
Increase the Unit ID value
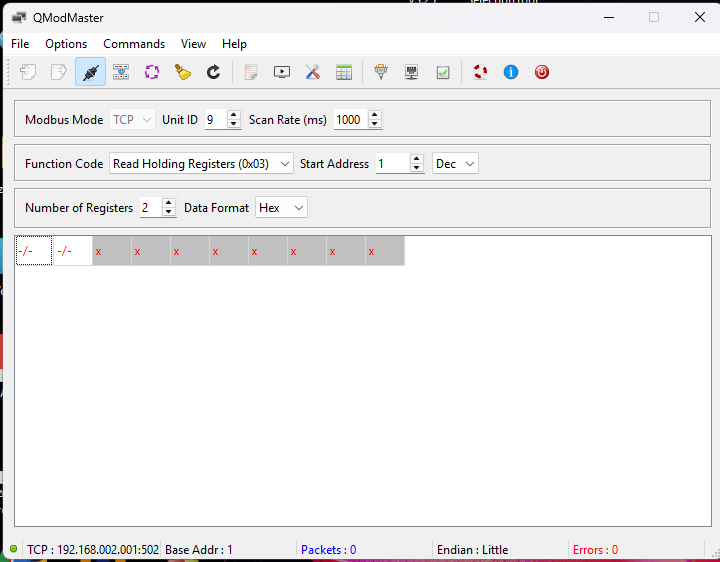[x=234, y=115]
